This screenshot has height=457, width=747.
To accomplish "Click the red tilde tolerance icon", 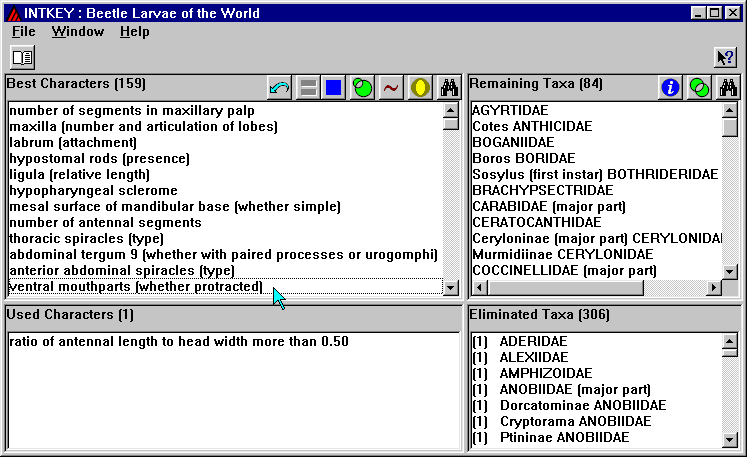I will [x=391, y=88].
